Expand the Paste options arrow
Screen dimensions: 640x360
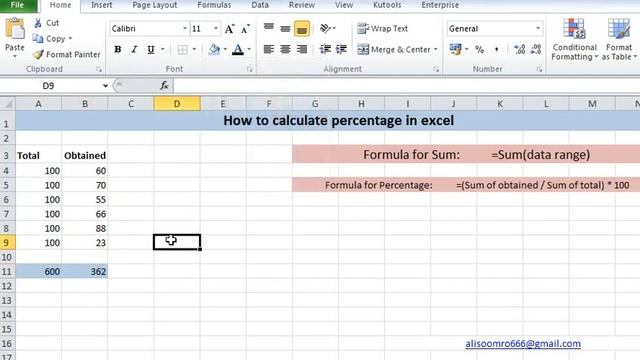(15, 56)
